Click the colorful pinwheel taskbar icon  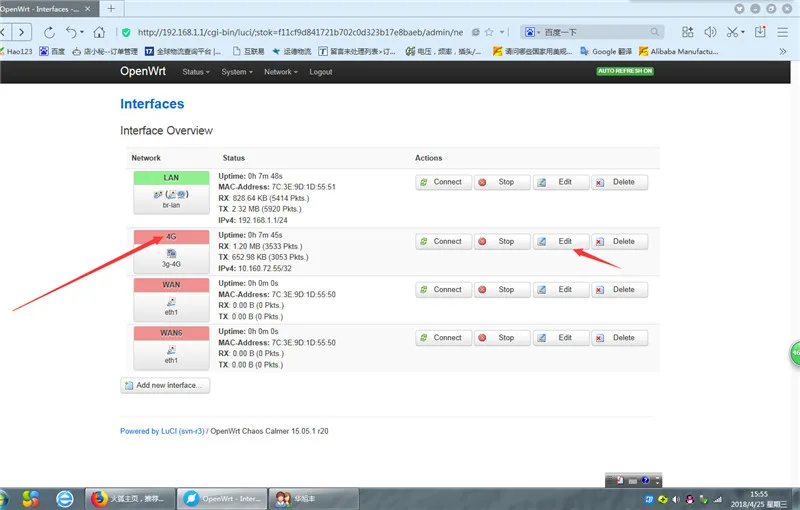point(31,498)
